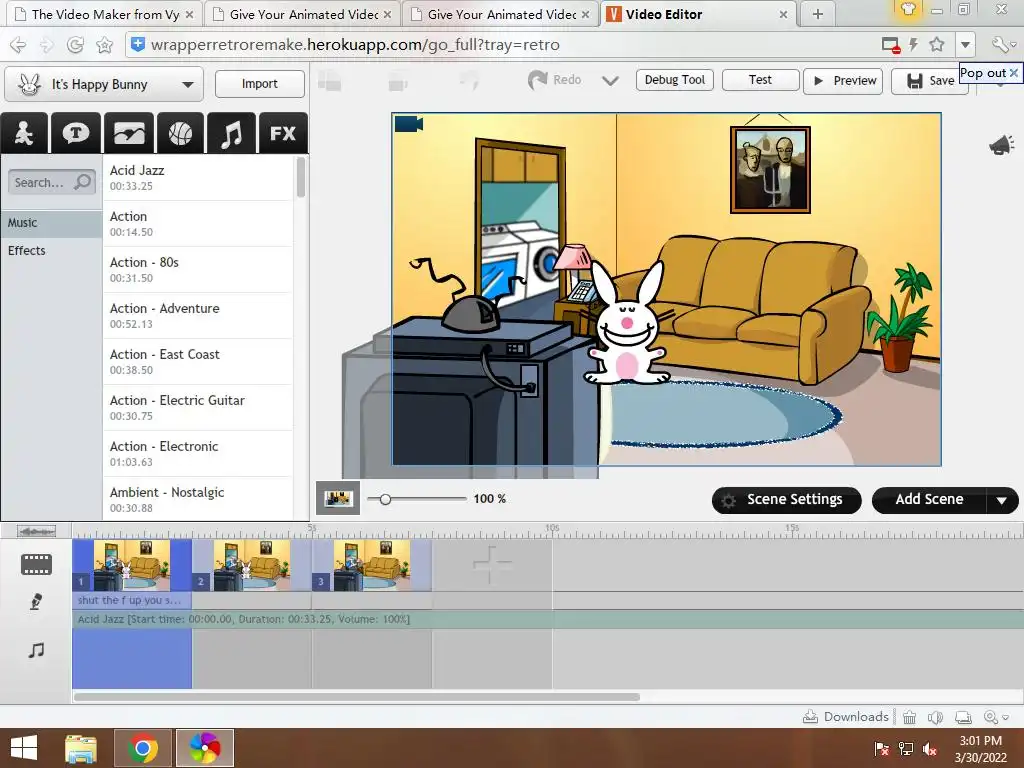Click the browser reload icon
This screenshot has height=768, width=1024.
[75, 45]
